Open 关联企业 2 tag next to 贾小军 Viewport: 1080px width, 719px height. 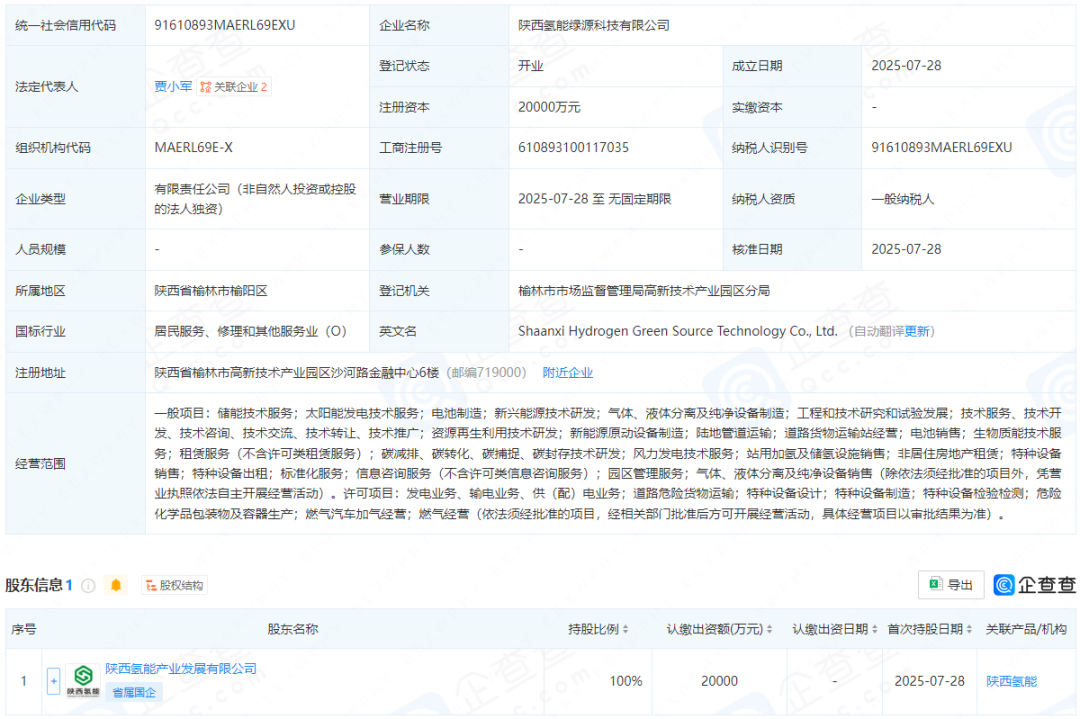(x=233, y=87)
